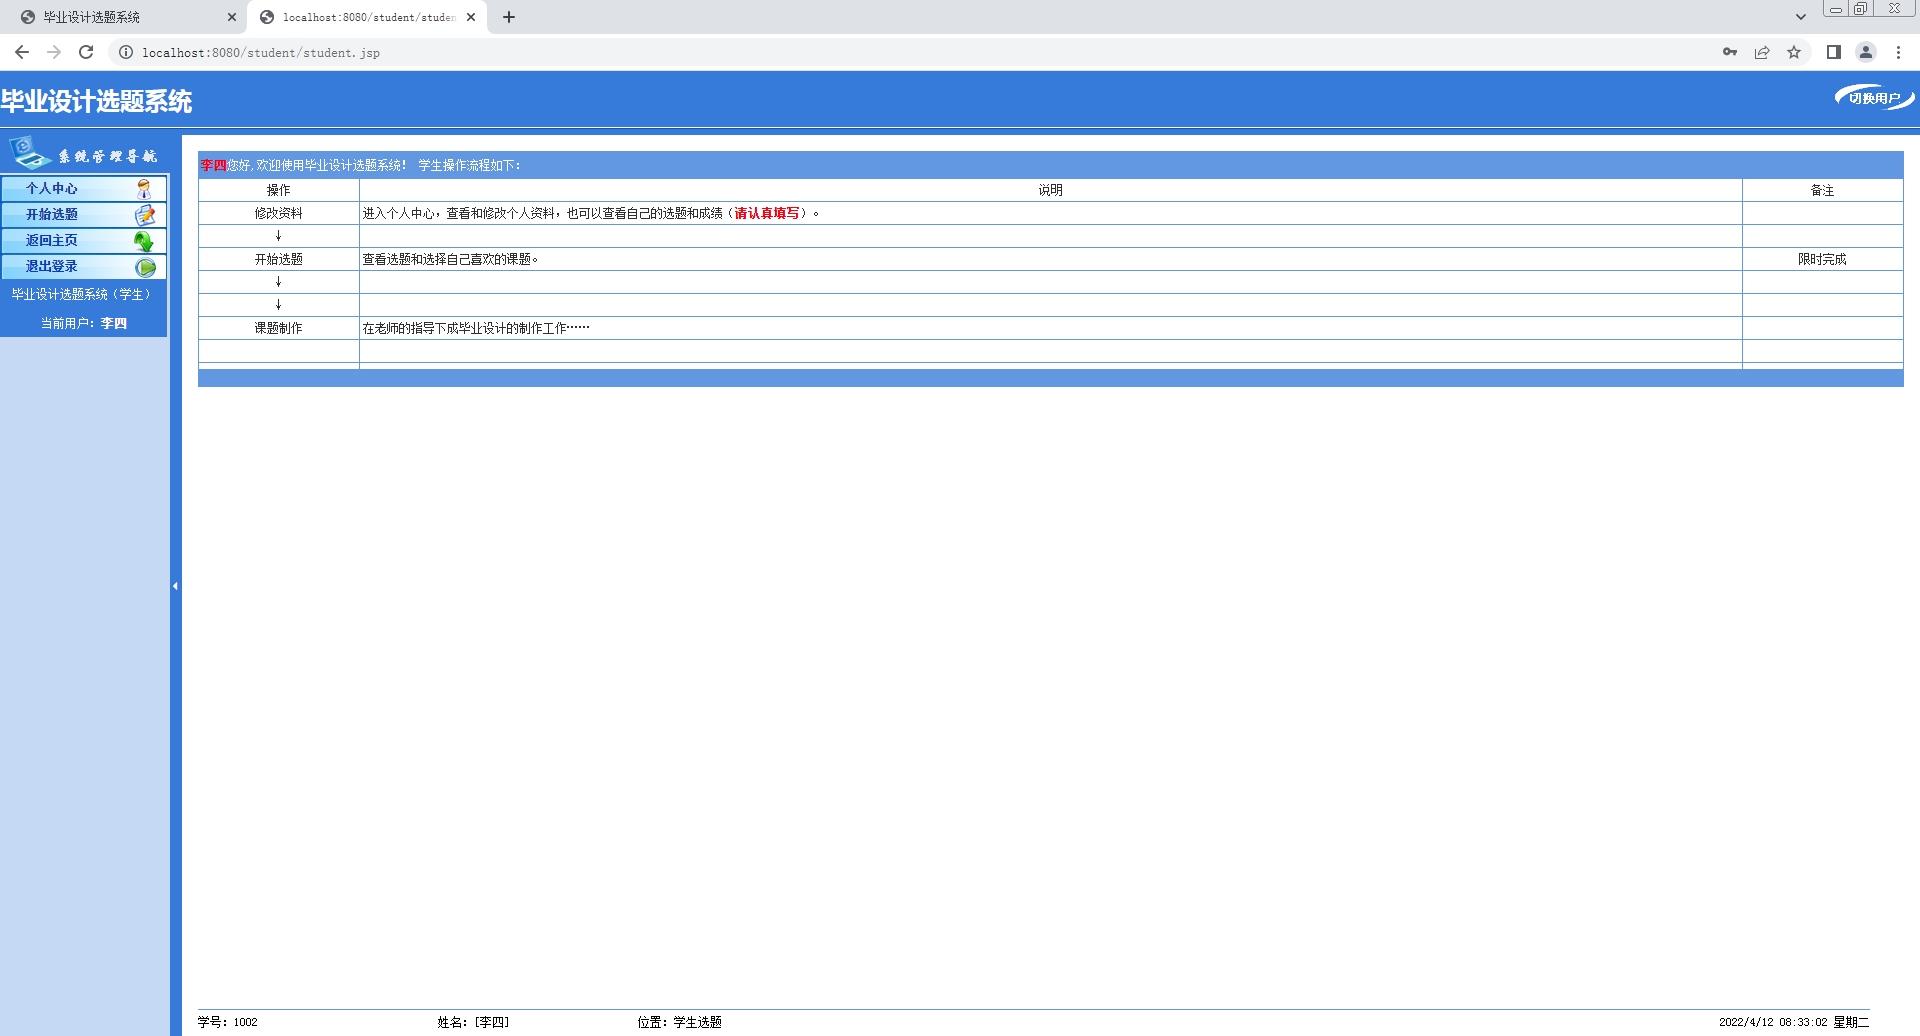Click the 限时完成 remark cell
The height and width of the screenshot is (1036, 1920).
(1822, 259)
